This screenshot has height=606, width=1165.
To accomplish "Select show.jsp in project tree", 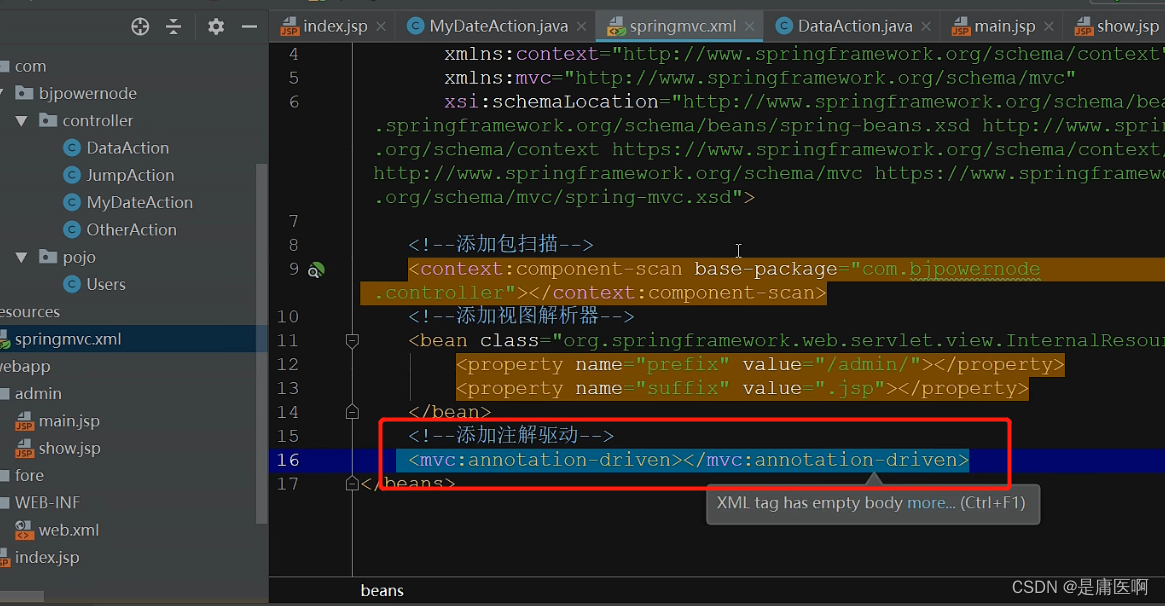I will (69, 449).
